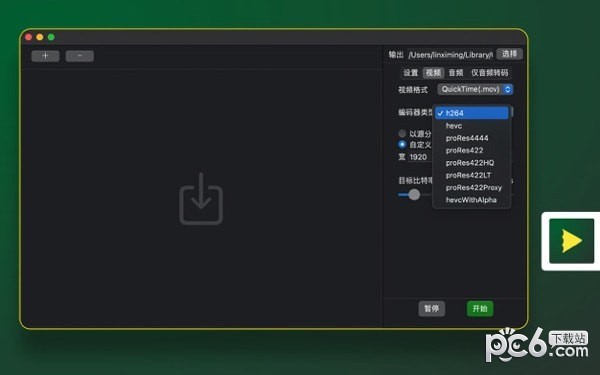600x375 pixels.
Task: Select the 自定义 radio button
Action: coord(402,145)
